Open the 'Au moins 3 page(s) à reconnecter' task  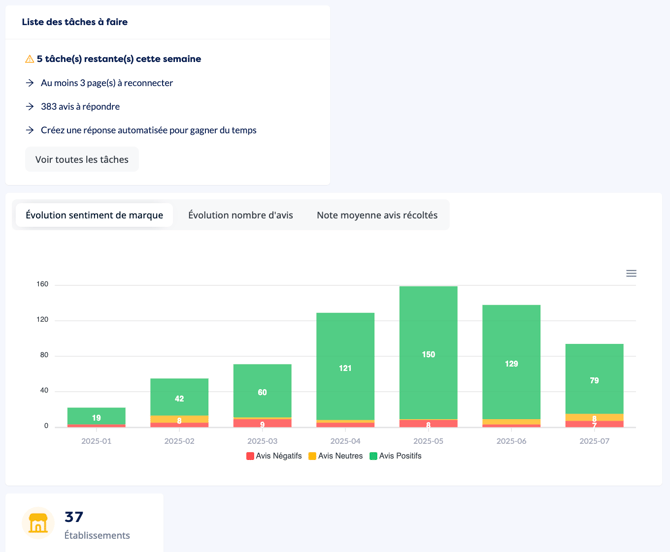point(107,83)
